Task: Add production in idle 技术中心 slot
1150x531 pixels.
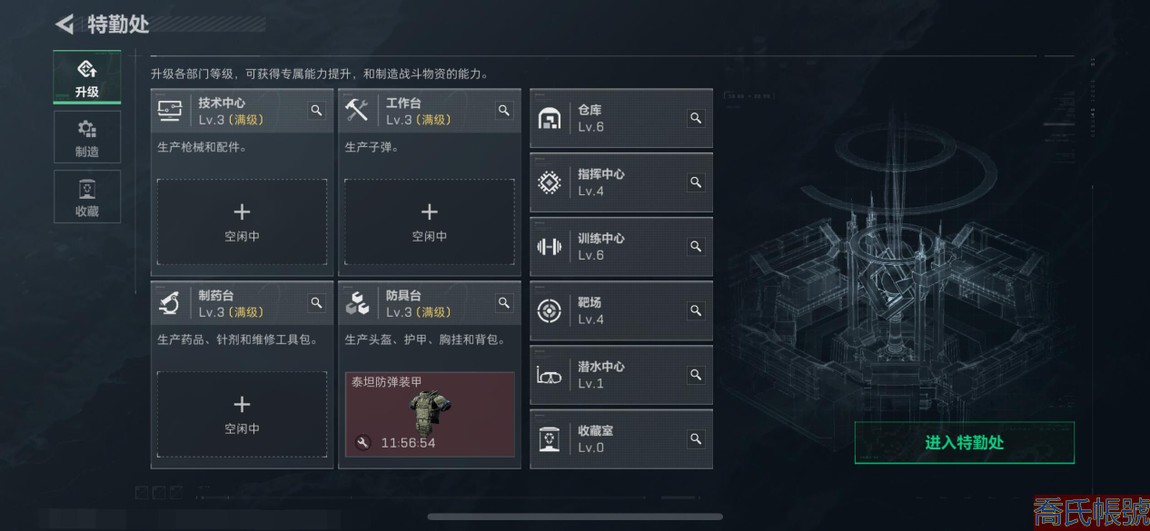Action: click(242, 222)
